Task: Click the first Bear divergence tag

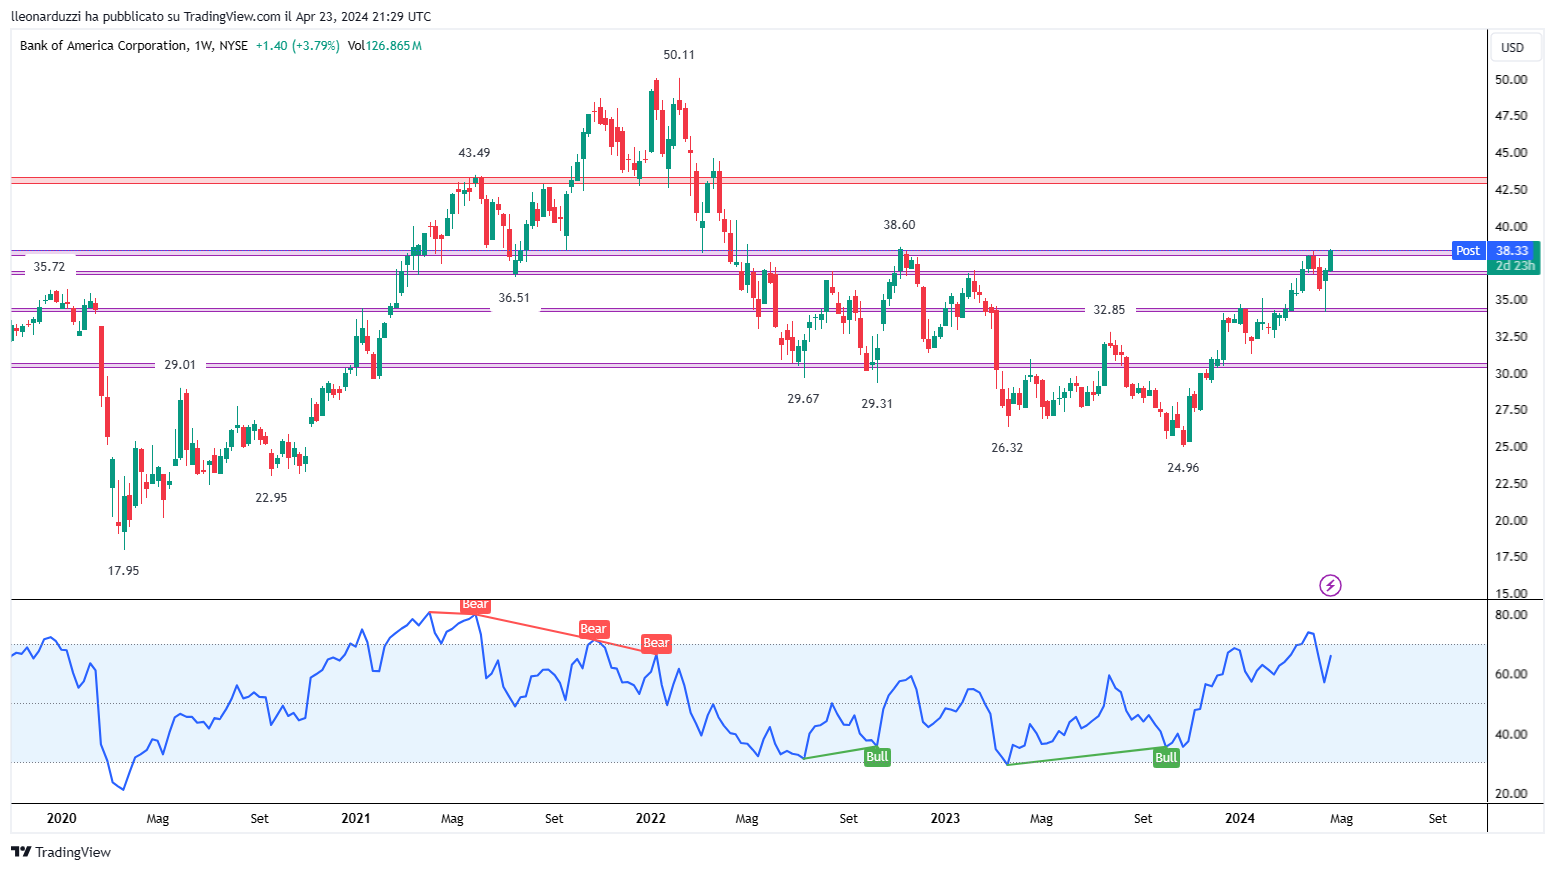Action: 475,604
